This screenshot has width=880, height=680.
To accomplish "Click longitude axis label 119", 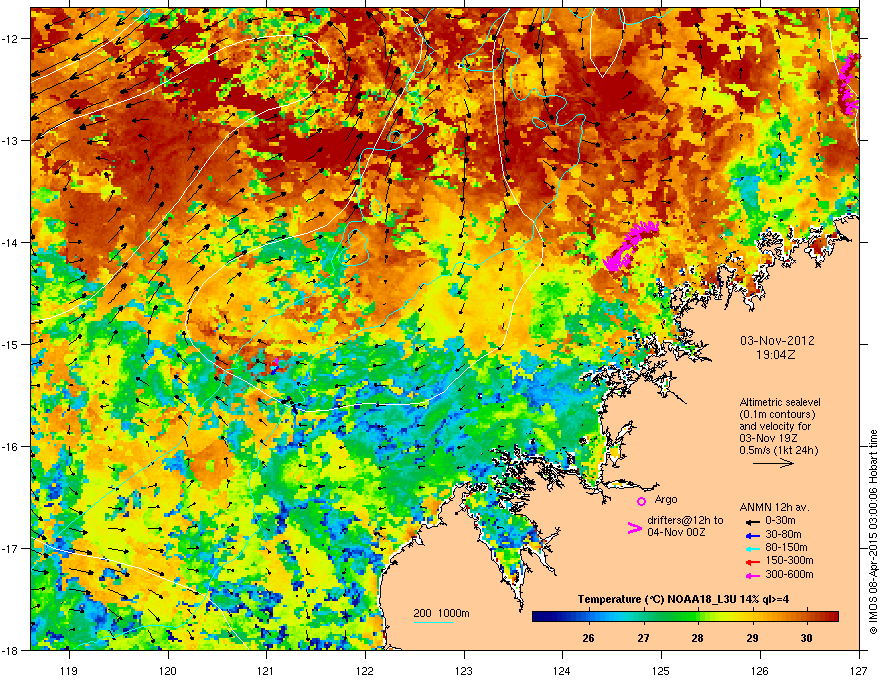I will 69,670.
